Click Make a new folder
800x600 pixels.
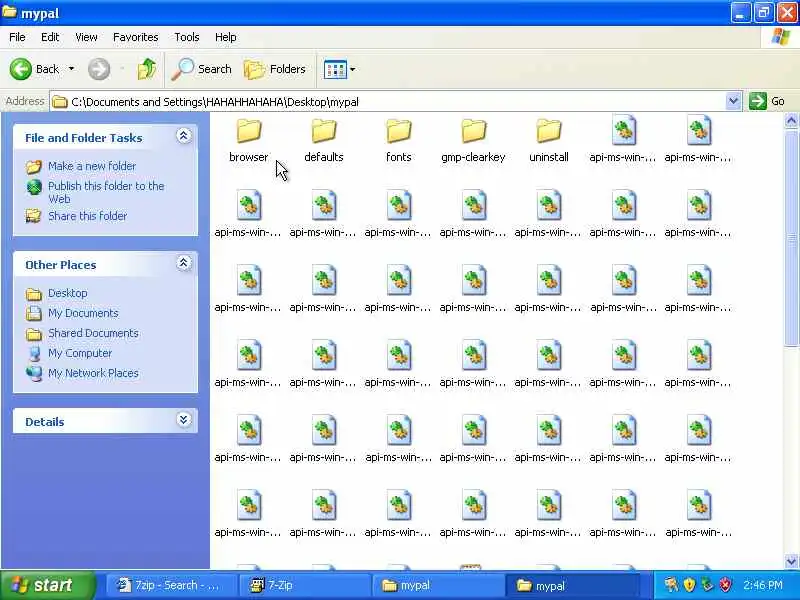[x=92, y=166]
